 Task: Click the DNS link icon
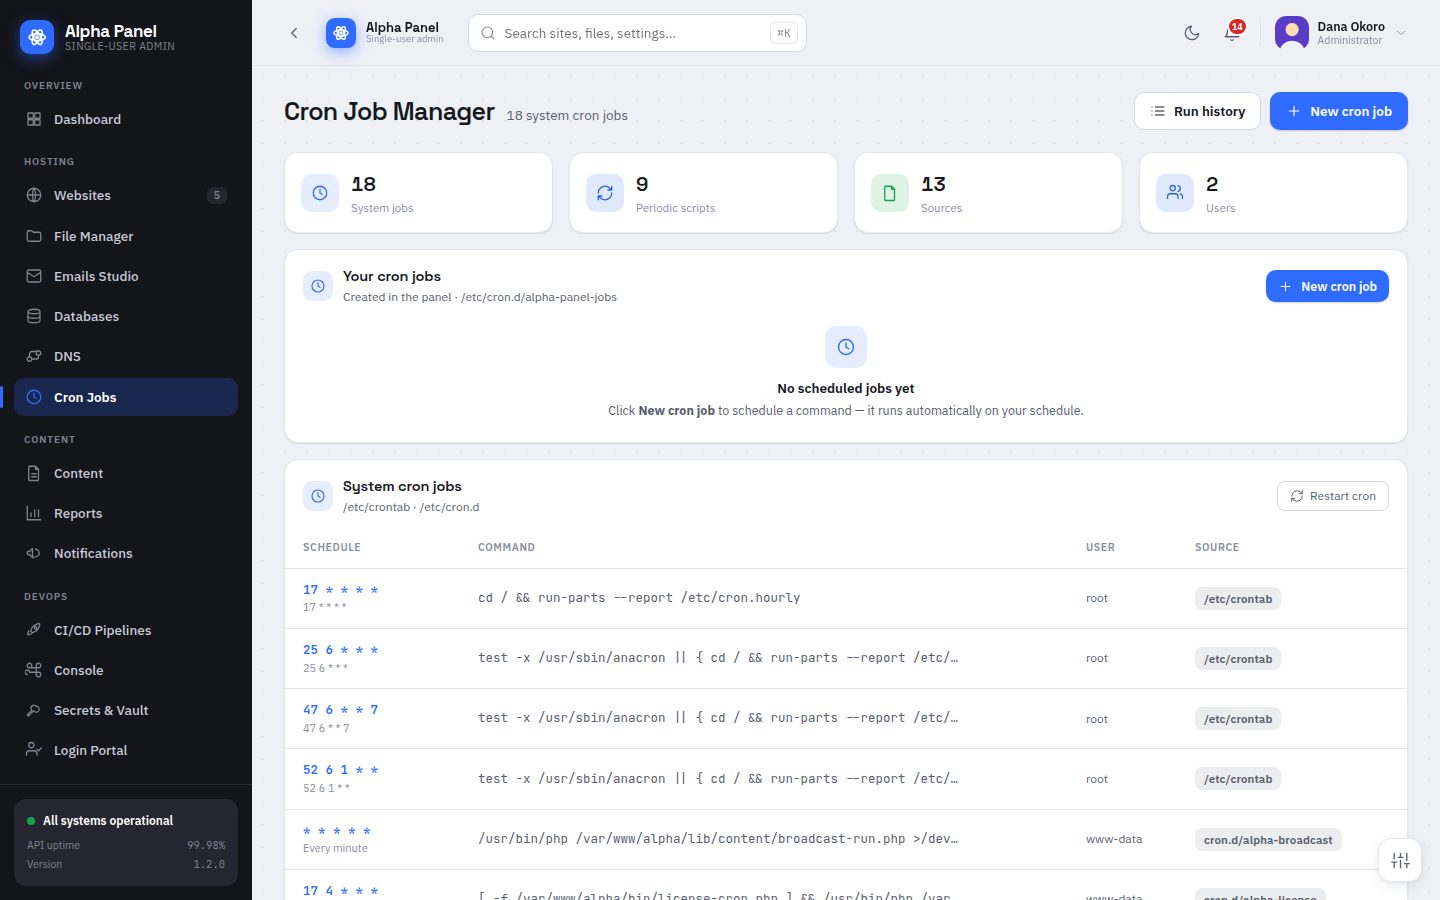34,356
